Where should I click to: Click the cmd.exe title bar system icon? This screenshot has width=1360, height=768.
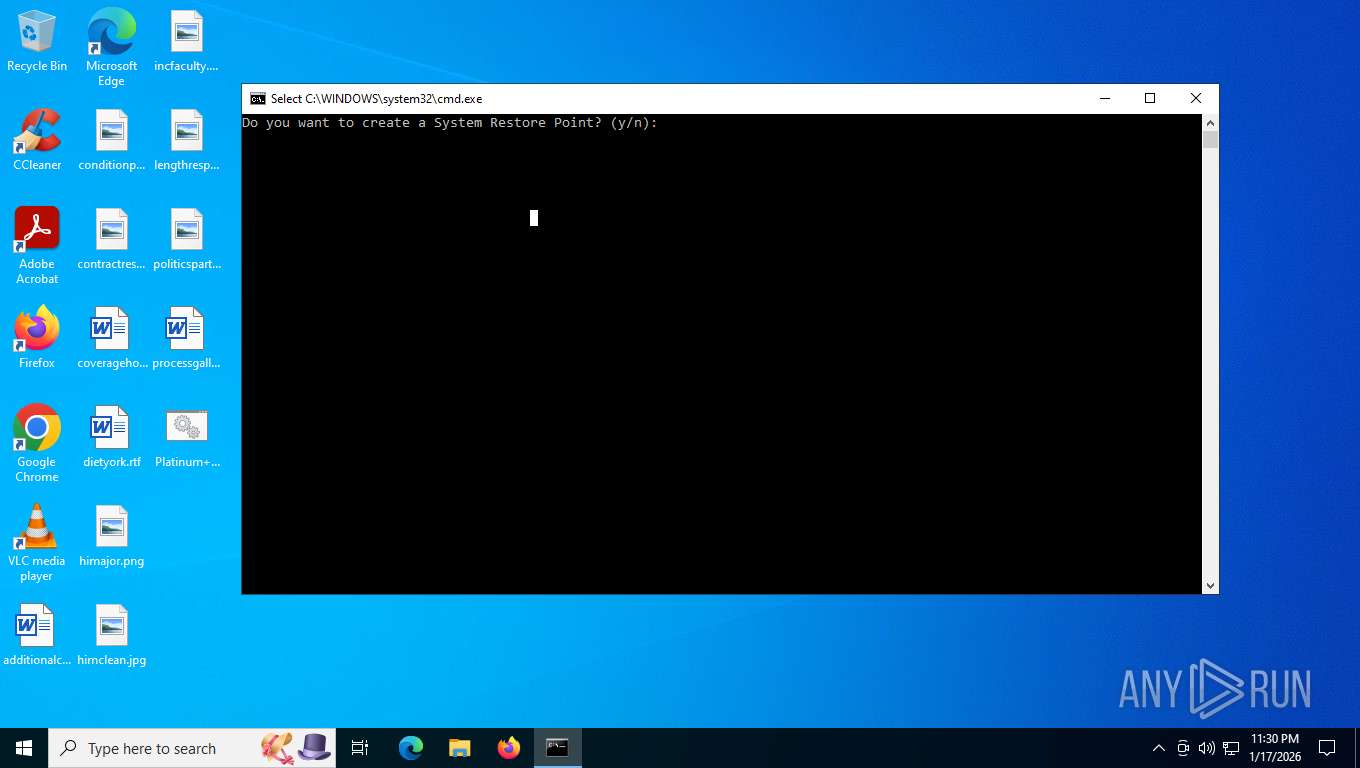tap(258, 98)
